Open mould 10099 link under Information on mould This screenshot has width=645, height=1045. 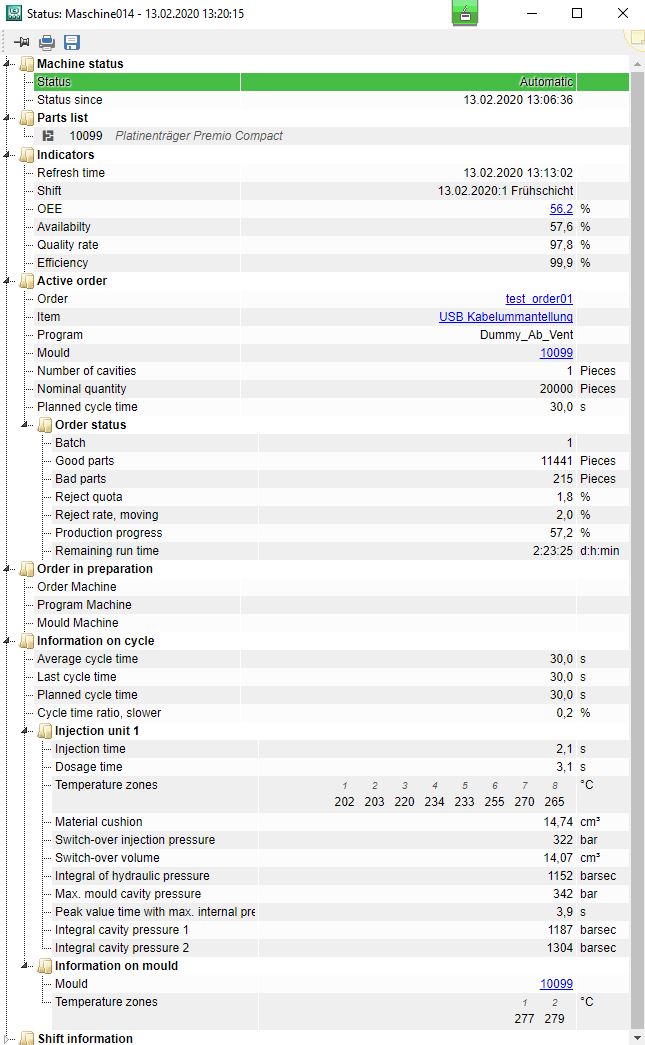tap(556, 984)
